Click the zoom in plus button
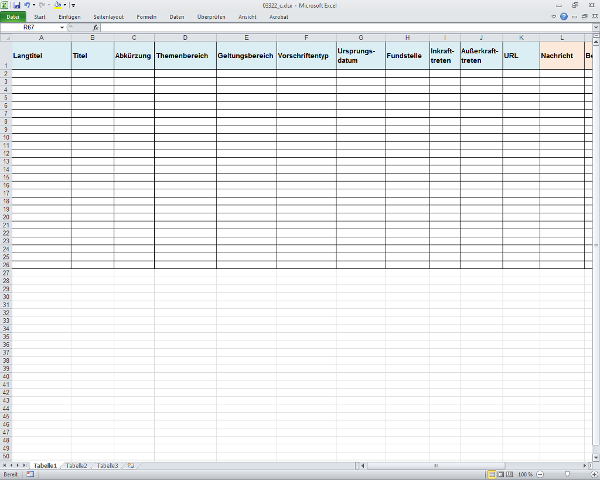The width and height of the screenshot is (600, 480). [592, 474]
